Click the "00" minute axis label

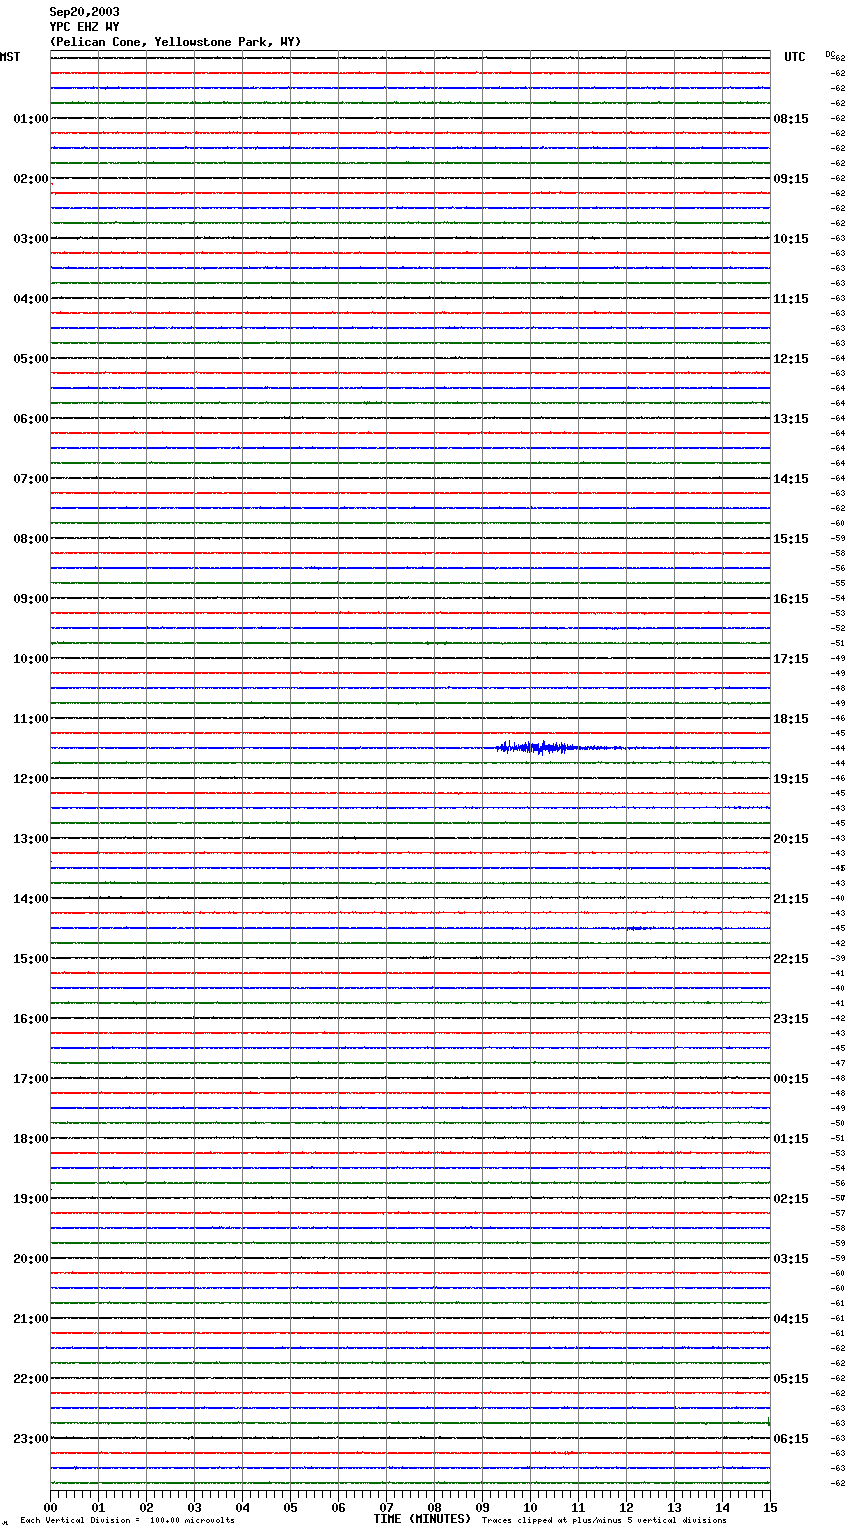50,1507
